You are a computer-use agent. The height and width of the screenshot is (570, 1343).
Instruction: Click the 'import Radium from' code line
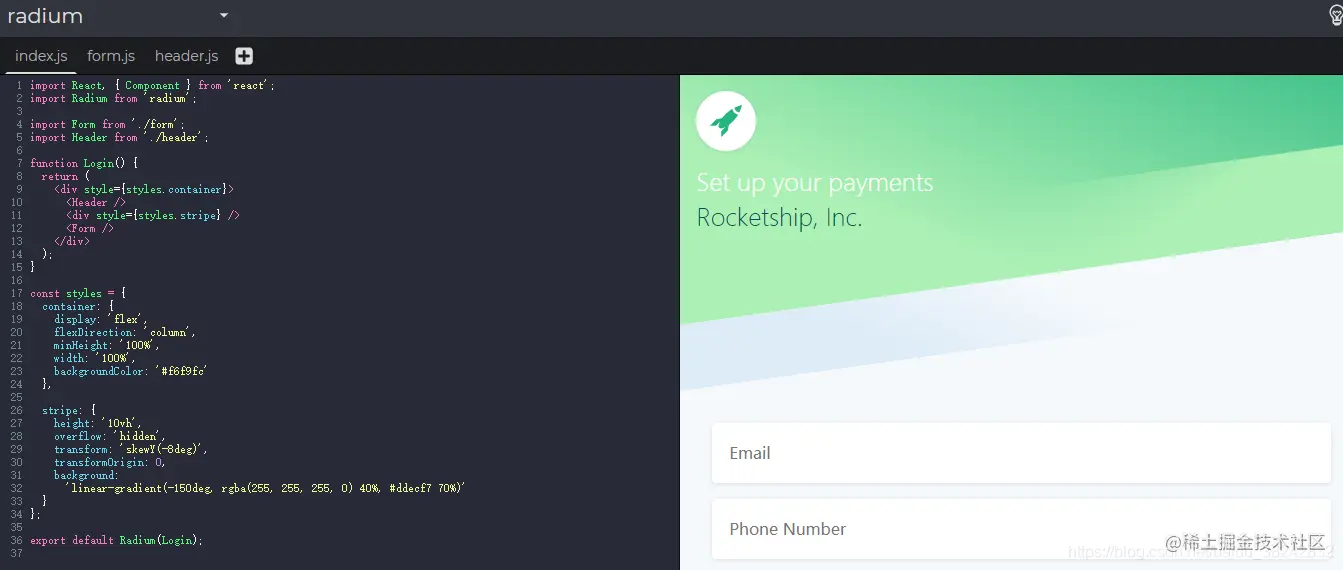[113, 99]
